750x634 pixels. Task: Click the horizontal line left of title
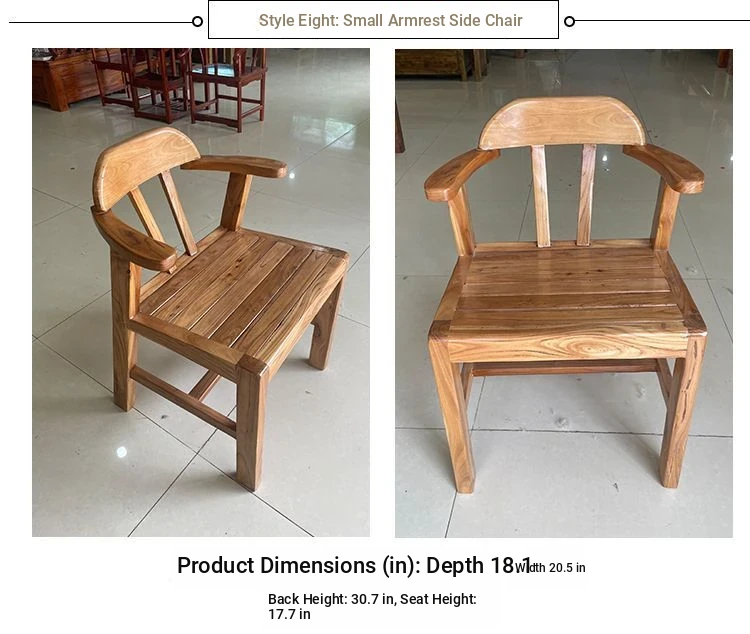pos(100,22)
